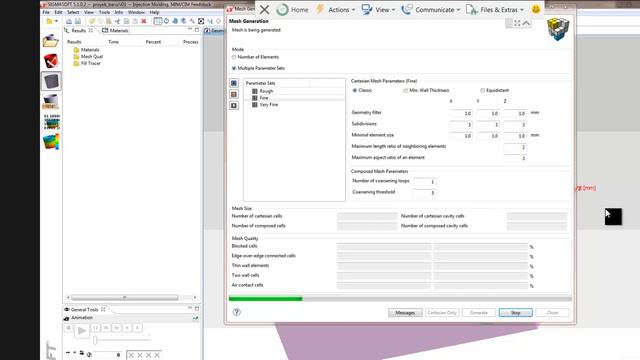Click the Messages button
640x360 pixels.
tap(405, 313)
